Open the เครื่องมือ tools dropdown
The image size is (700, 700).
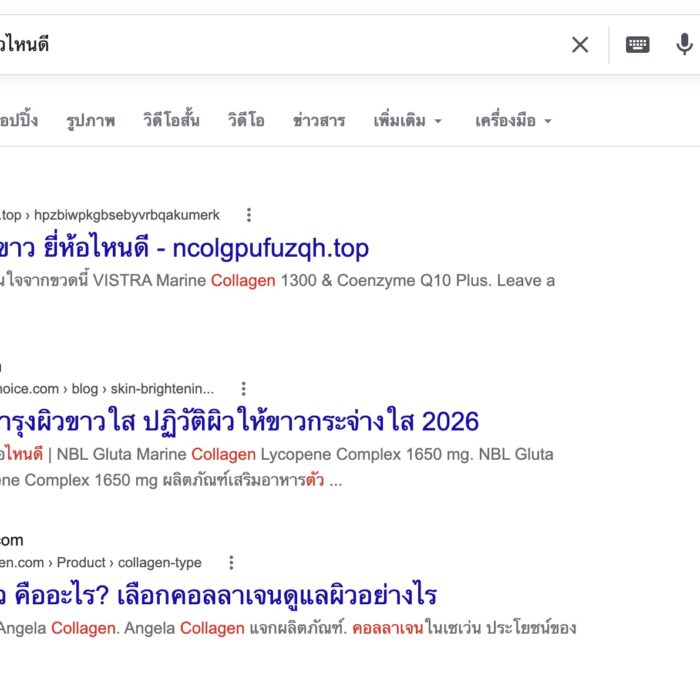(513, 121)
